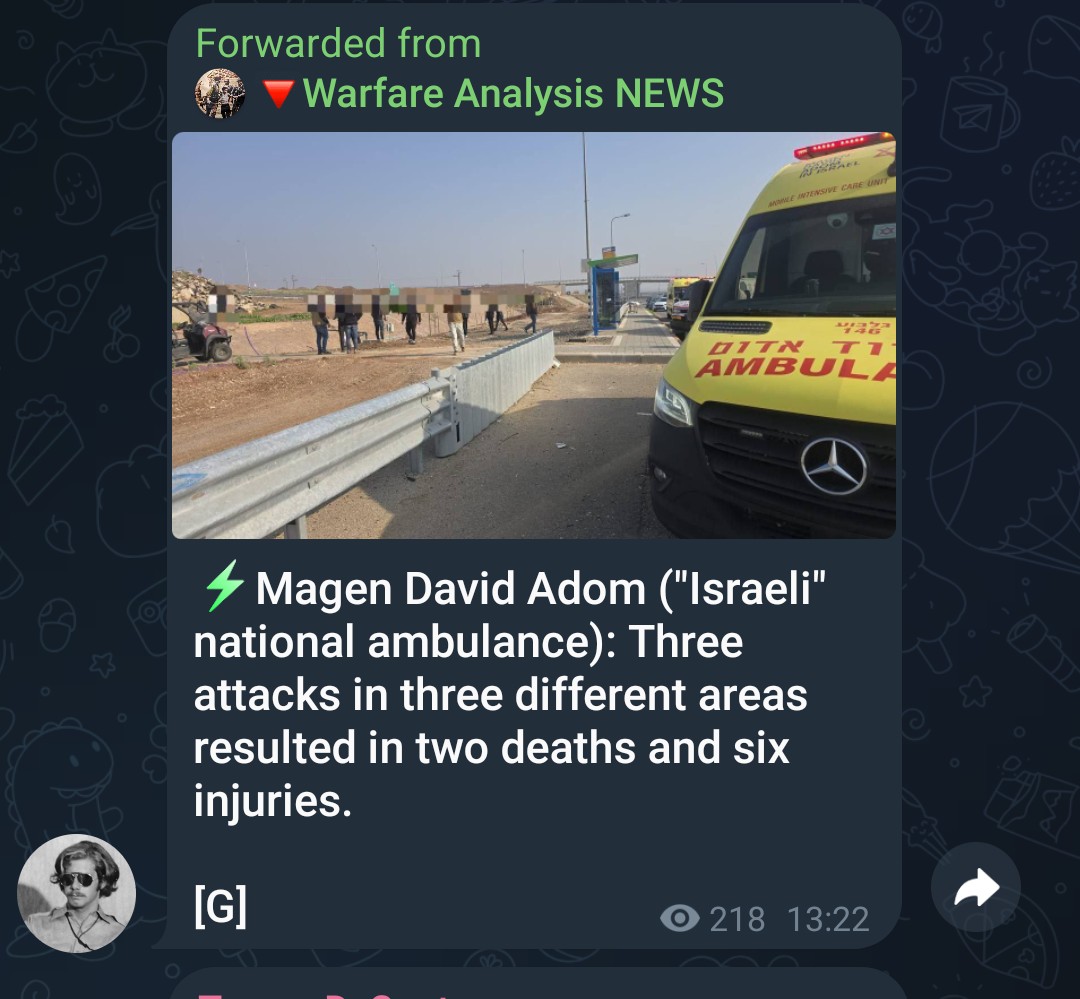Tap the small Warfare Analysis NEWS channel avatar

[220, 93]
